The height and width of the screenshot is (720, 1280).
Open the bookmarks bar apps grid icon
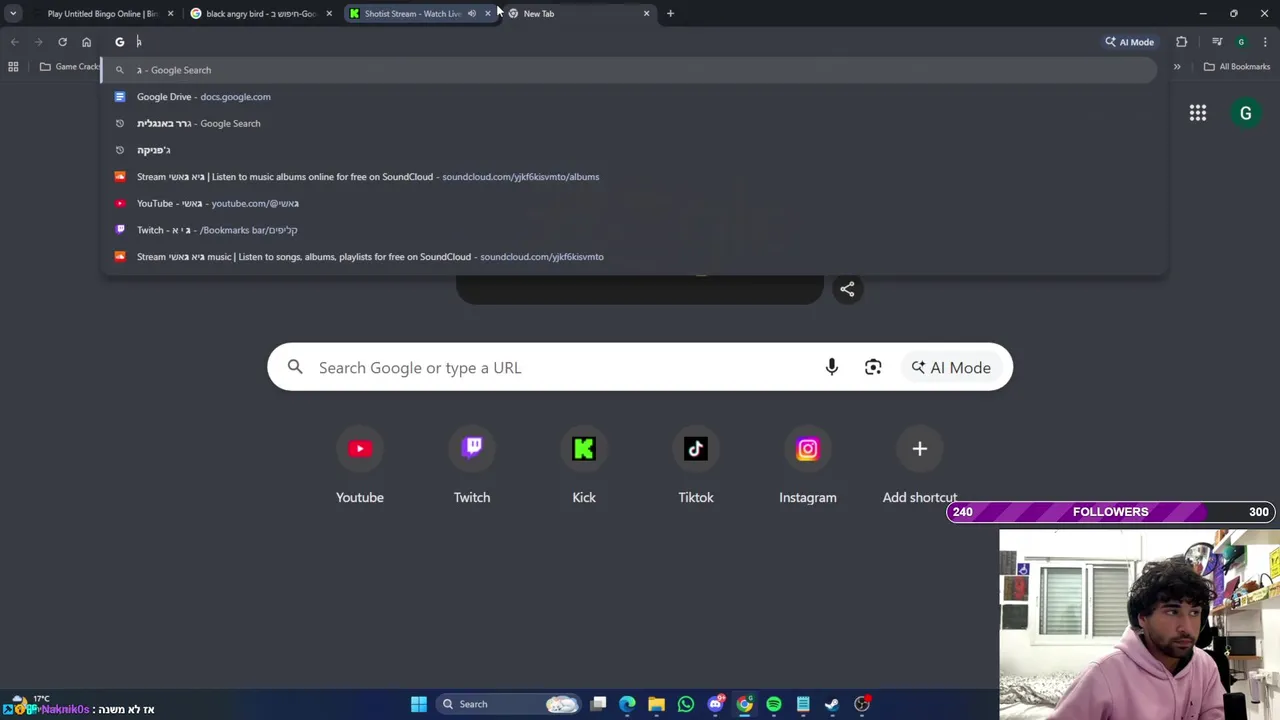click(x=13, y=67)
